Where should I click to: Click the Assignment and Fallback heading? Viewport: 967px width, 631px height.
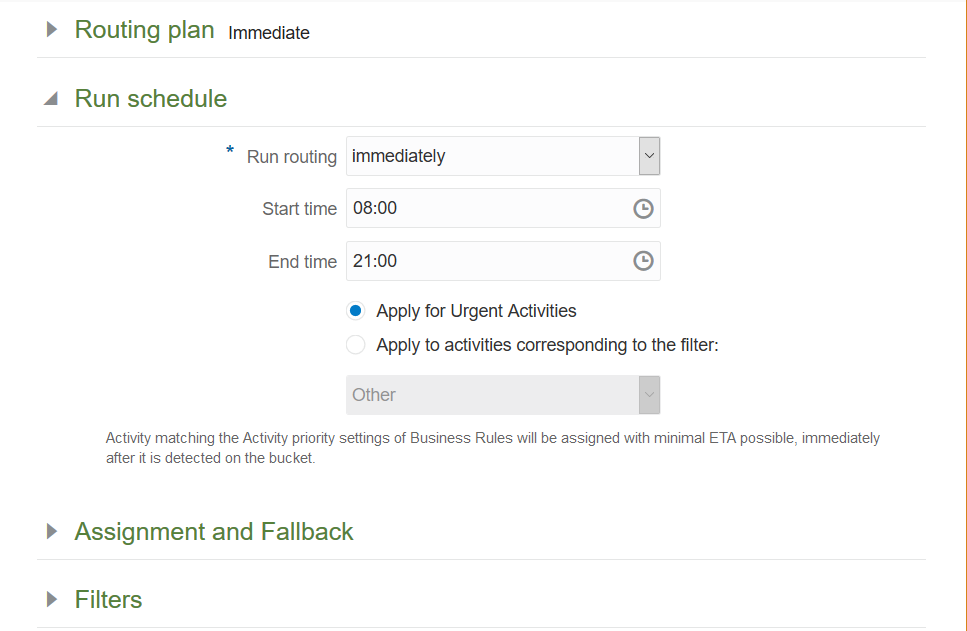click(x=214, y=531)
